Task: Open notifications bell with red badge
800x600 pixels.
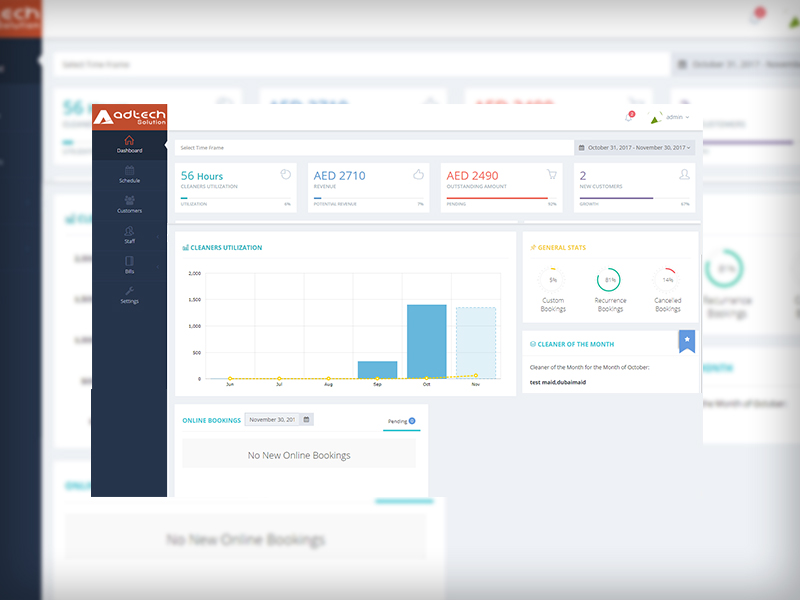Action: (x=629, y=117)
